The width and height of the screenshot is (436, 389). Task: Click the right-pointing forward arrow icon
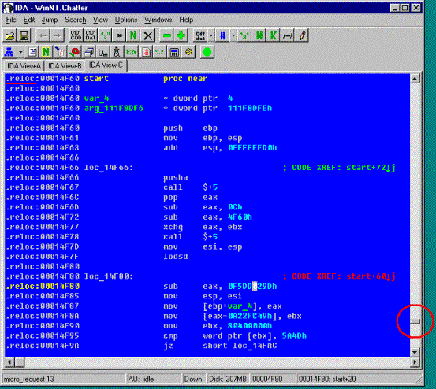[57, 35]
